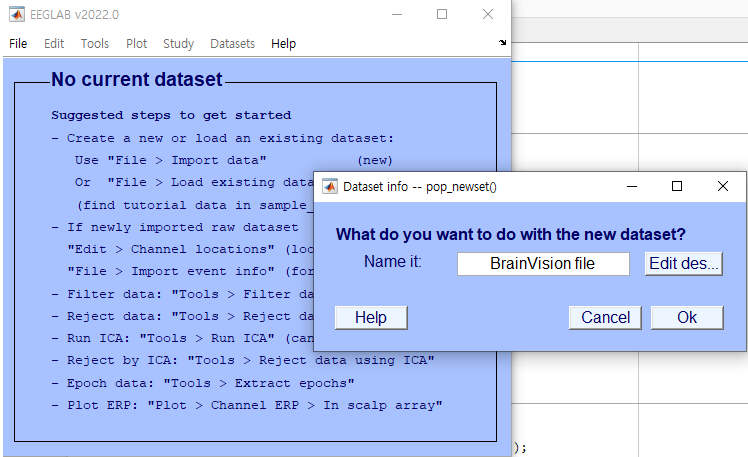
Task: Click the dock arrow icon in EEGLAB menu bar
Action: coord(502,42)
